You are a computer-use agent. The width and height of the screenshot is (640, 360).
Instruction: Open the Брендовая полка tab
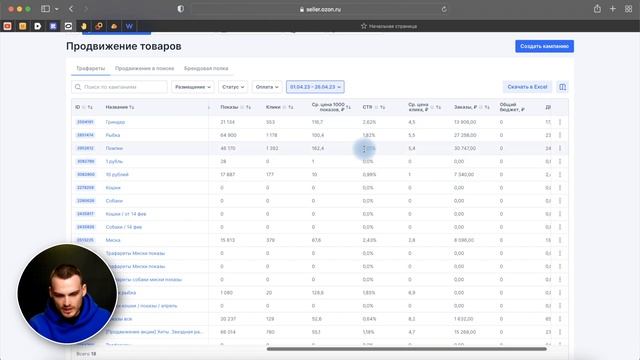(206, 68)
